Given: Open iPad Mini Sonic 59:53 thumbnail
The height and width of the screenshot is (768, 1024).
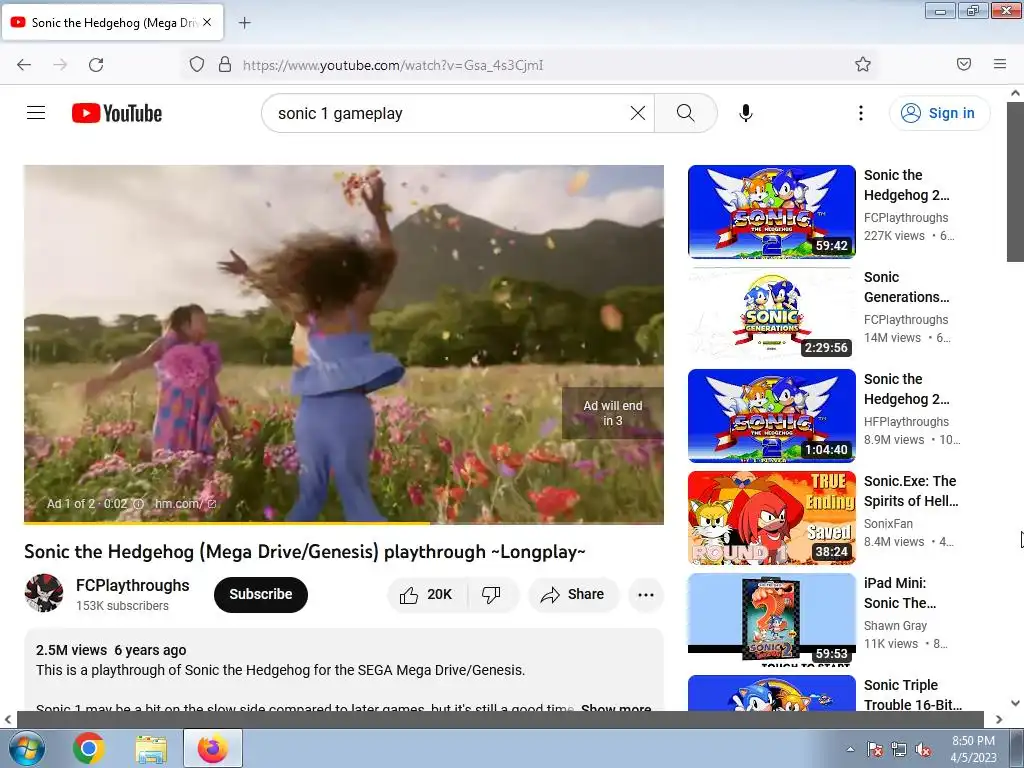Looking at the screenshot, I should [772, 619].
